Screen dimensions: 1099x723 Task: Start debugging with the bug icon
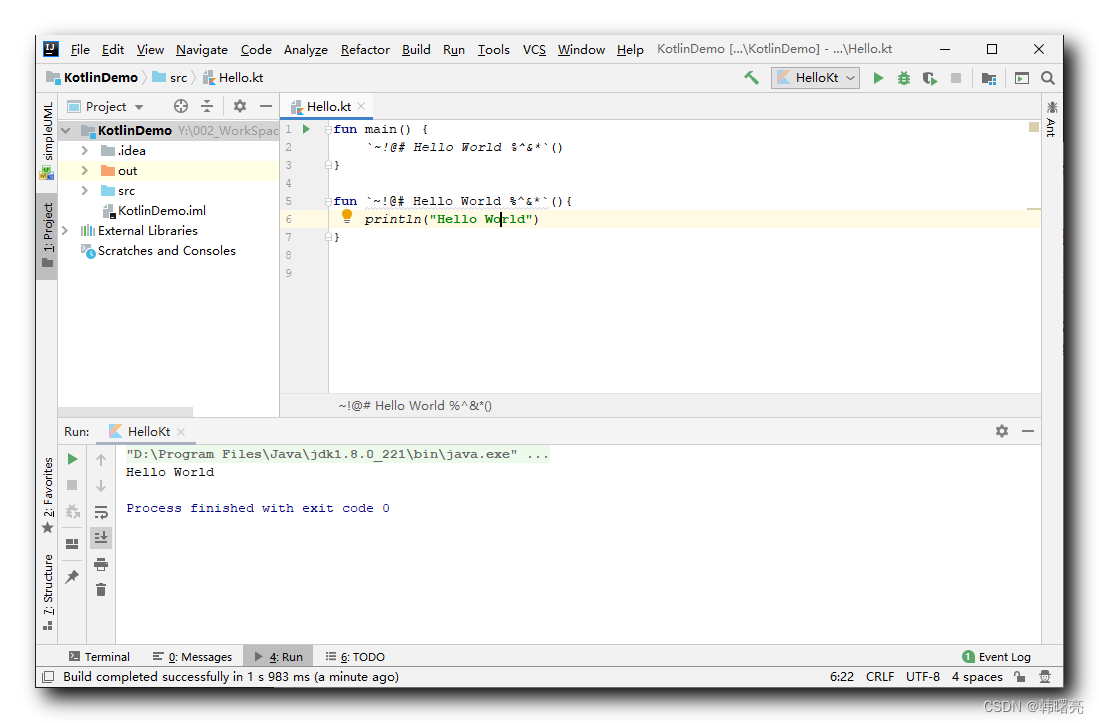[x=904, y=78]
